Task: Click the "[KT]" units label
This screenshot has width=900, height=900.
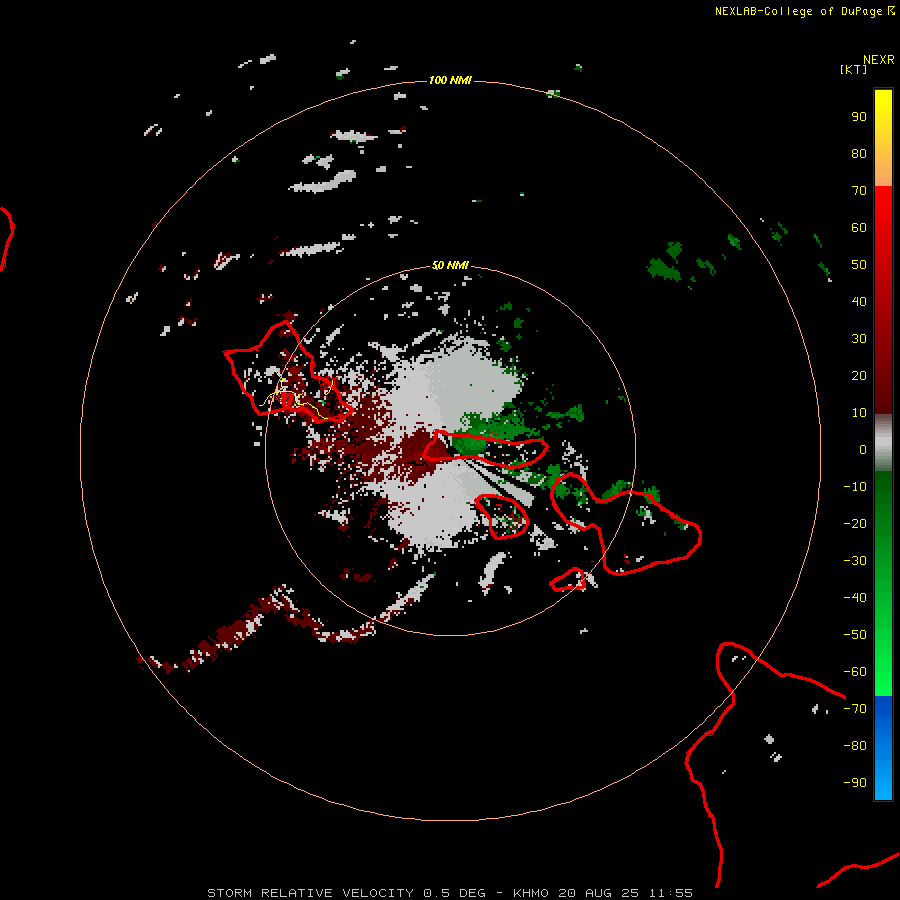Action: 854,69
